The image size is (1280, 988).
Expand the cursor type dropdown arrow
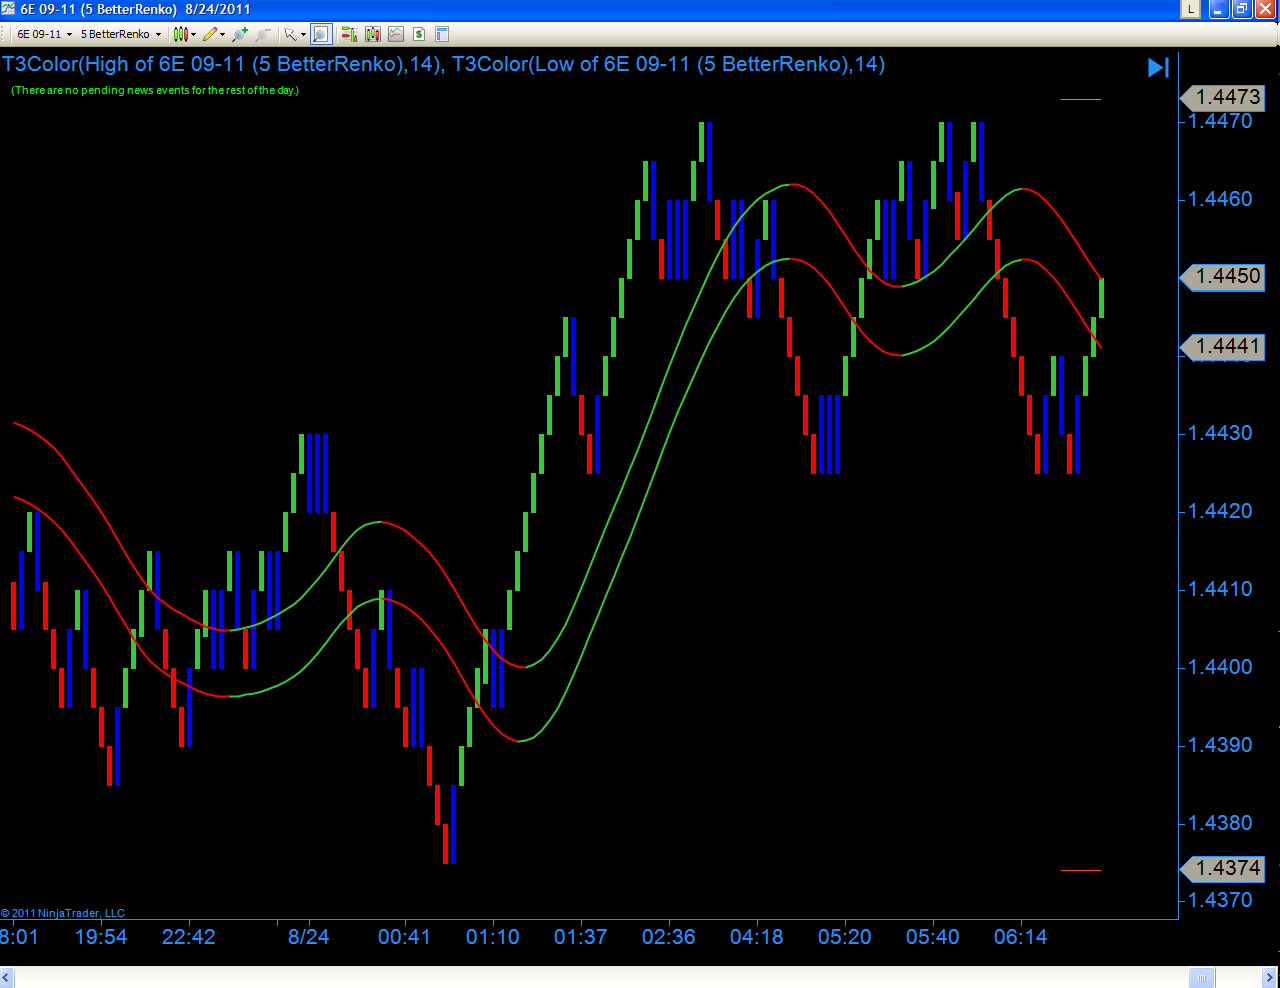pyautogui.click(x=303, y=34)
